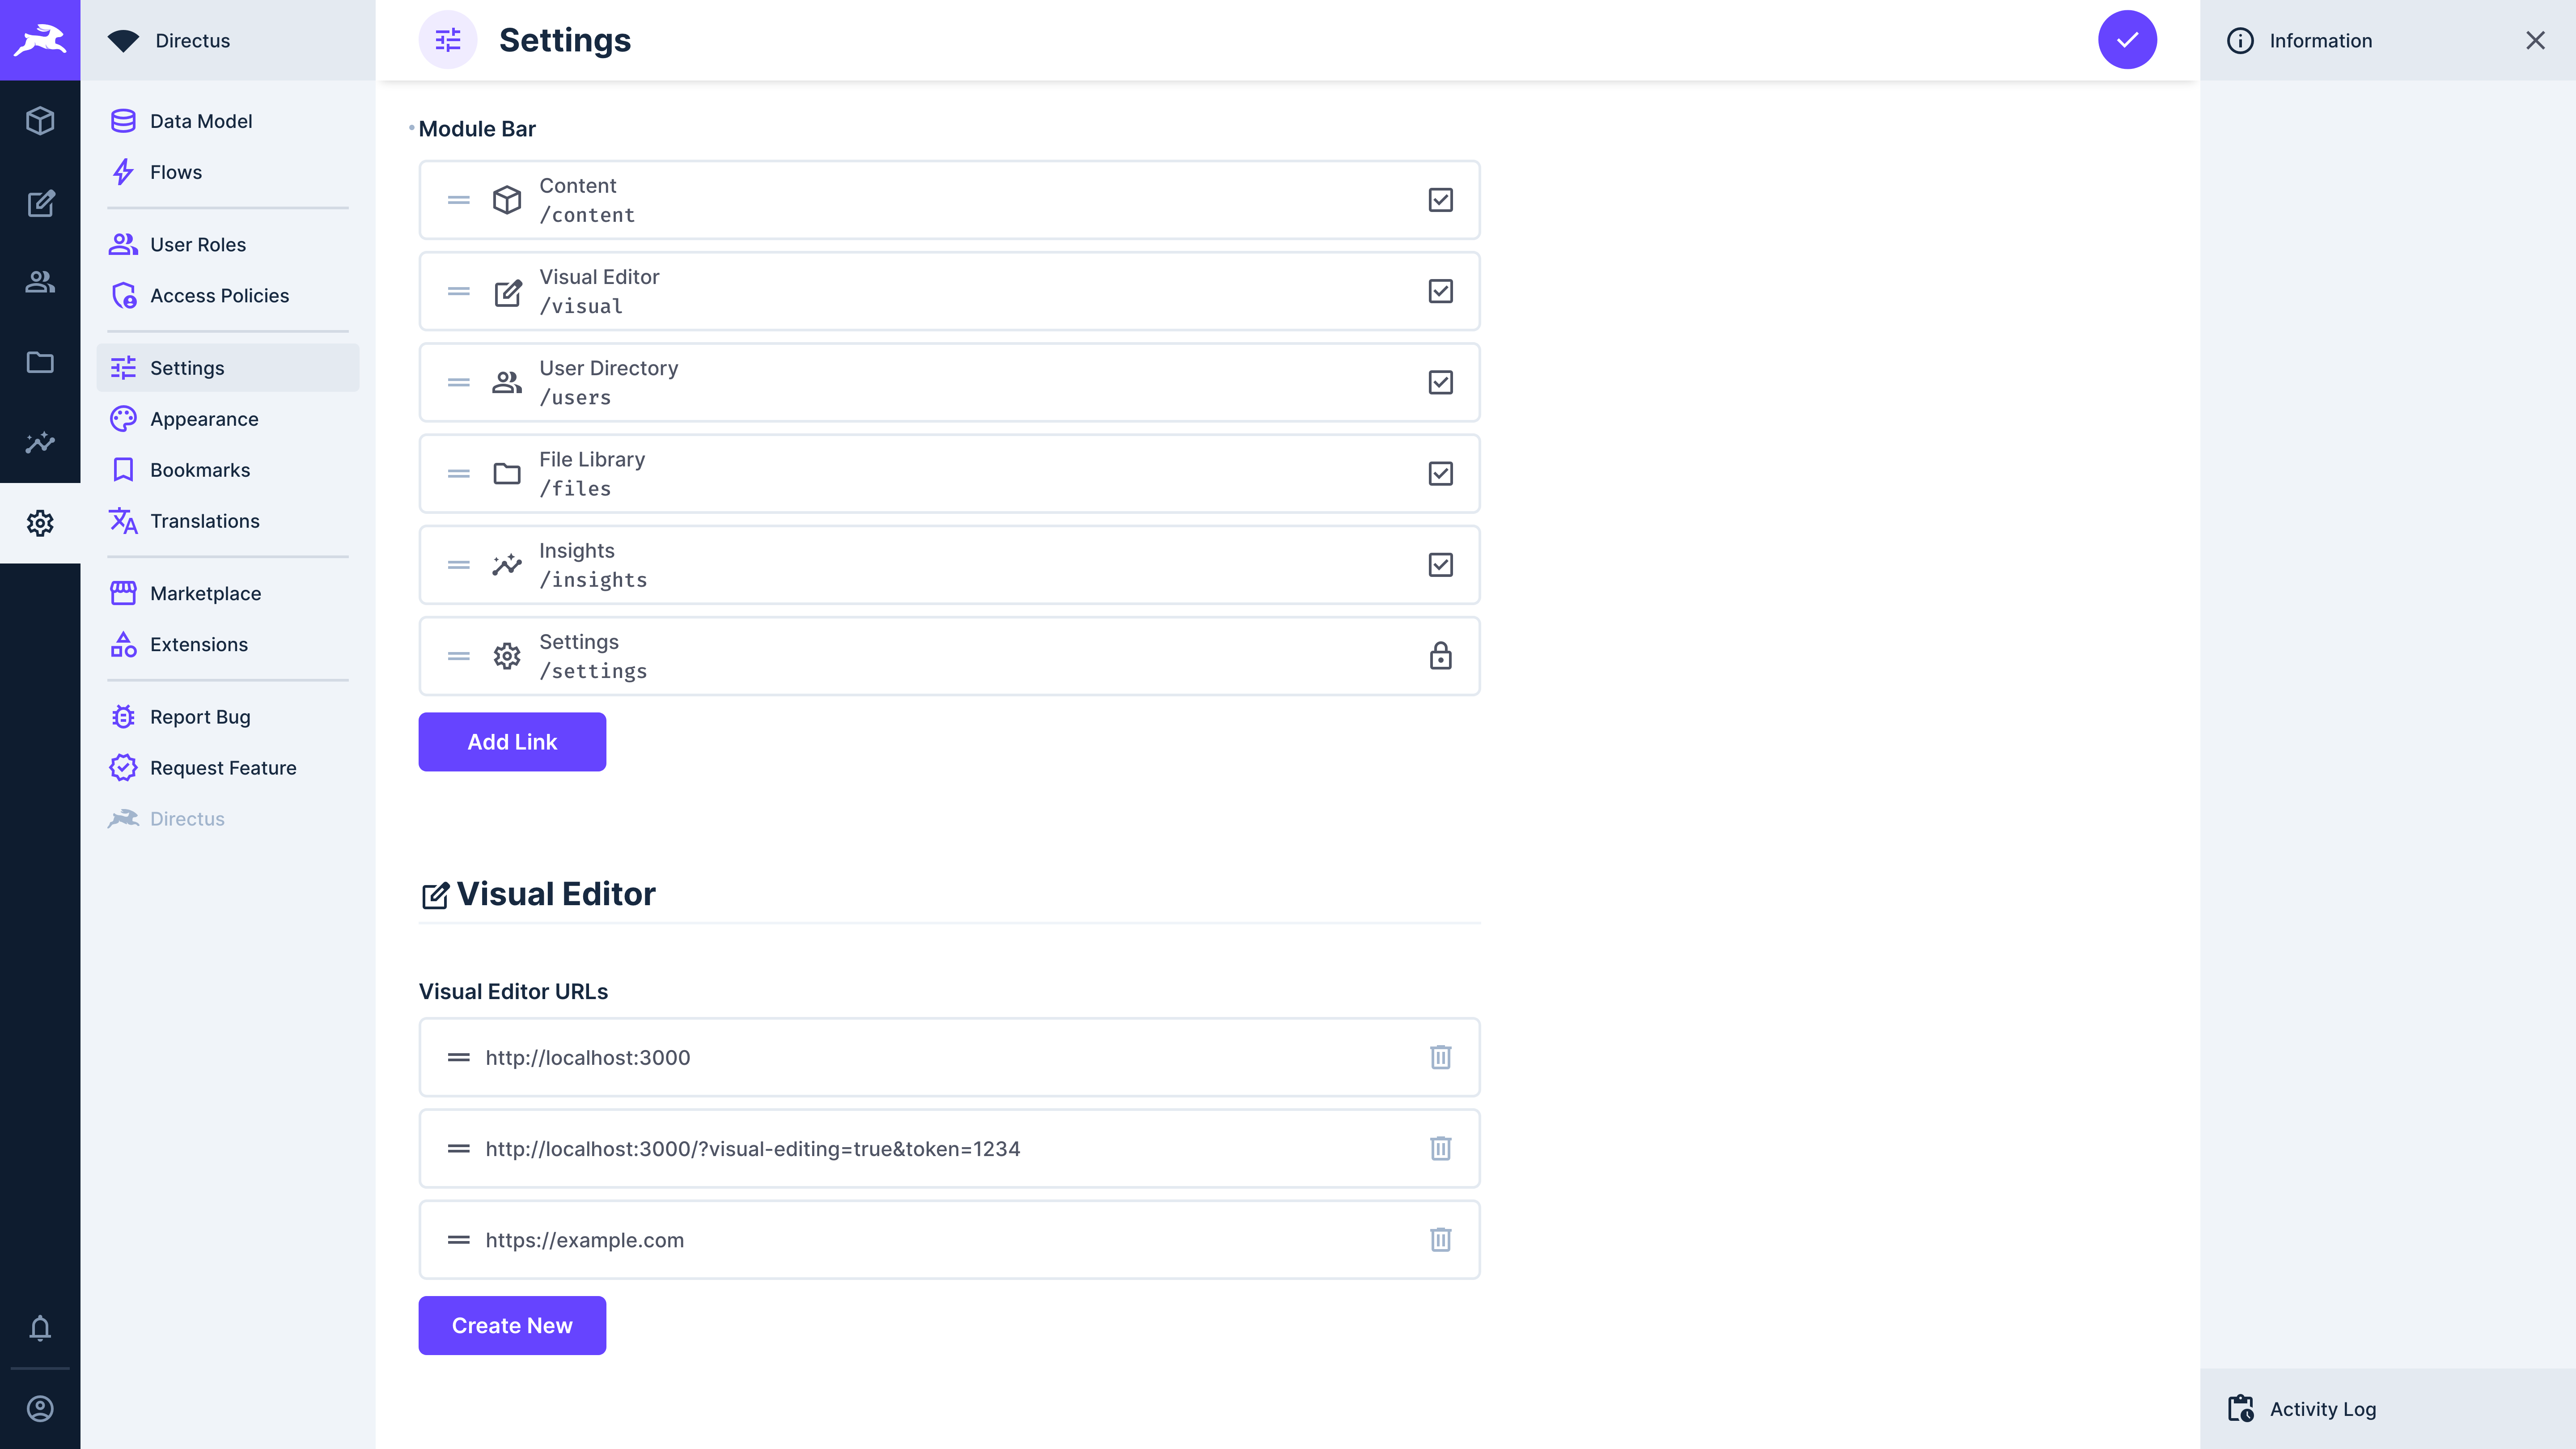
Task: Uncheck the User Directory module
Action: [1440, 382]
